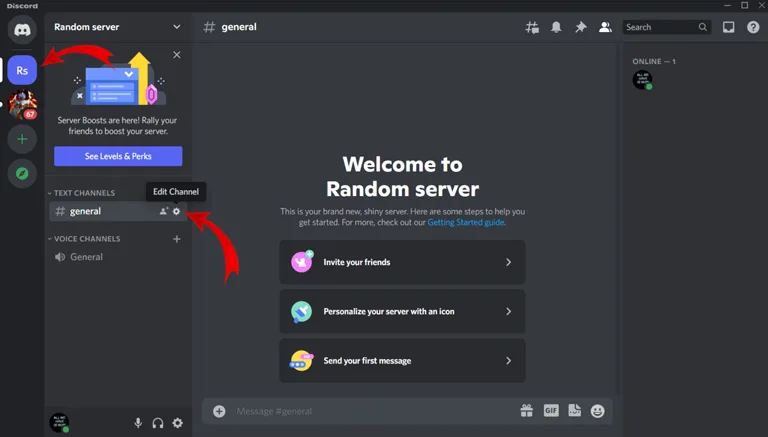Open Edit Channel gear for general

(x=176, y=211)
